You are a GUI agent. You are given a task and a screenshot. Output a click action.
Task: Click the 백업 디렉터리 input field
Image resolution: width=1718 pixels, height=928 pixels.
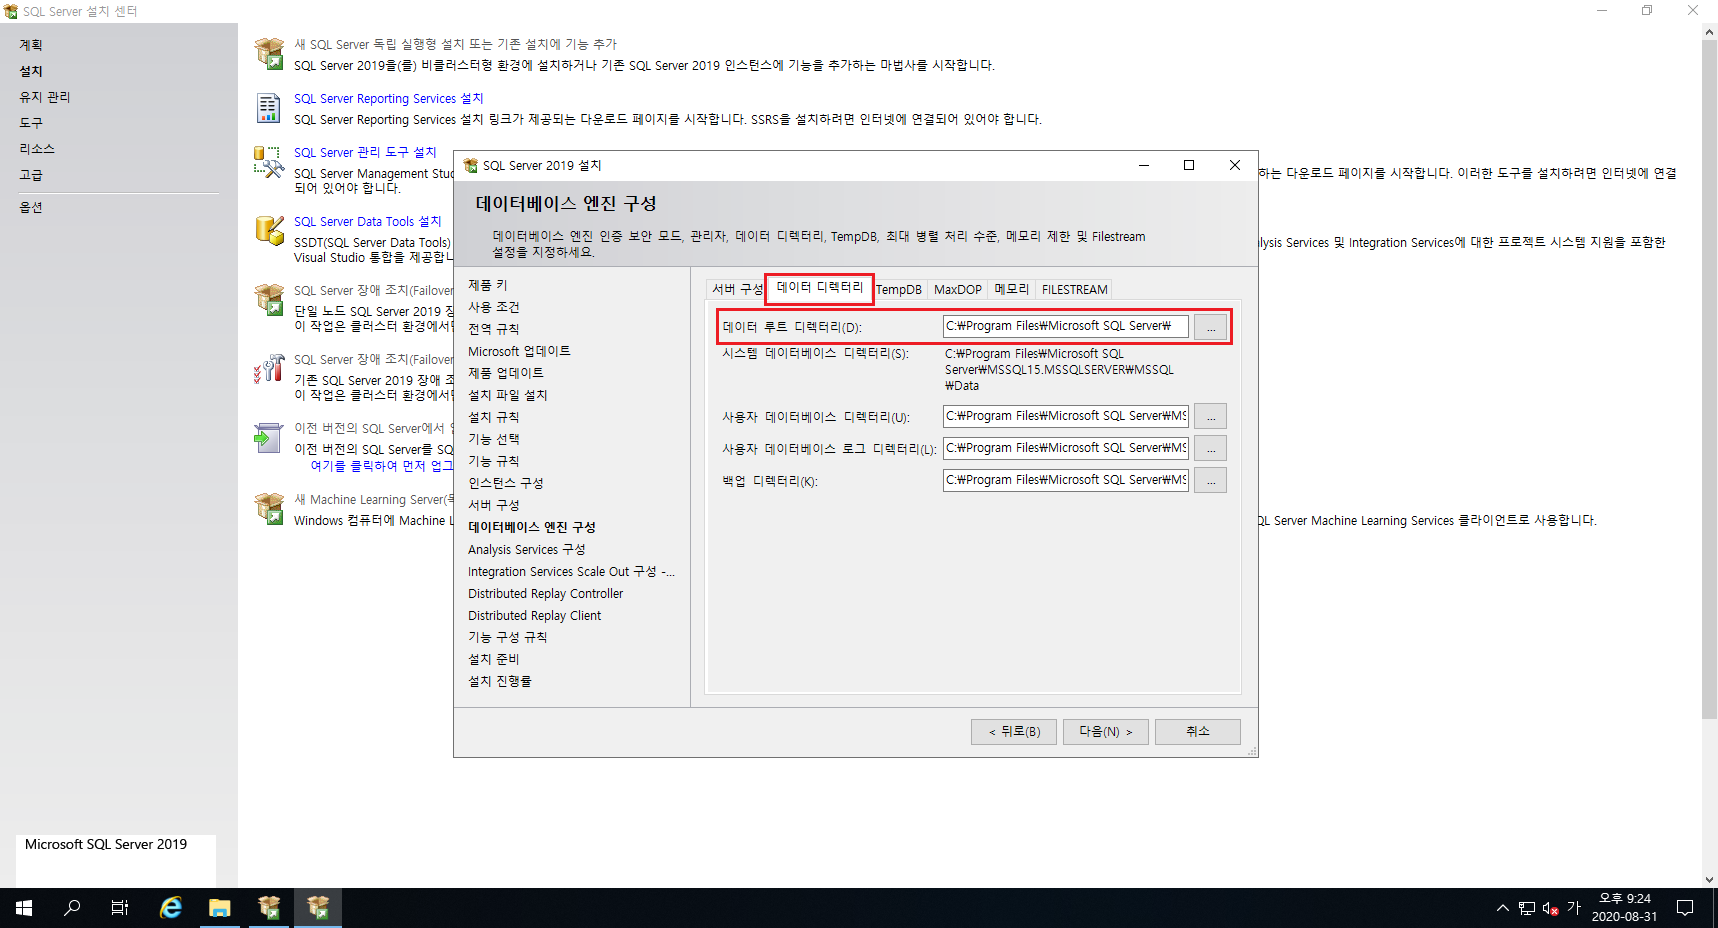click(1066, 480)
